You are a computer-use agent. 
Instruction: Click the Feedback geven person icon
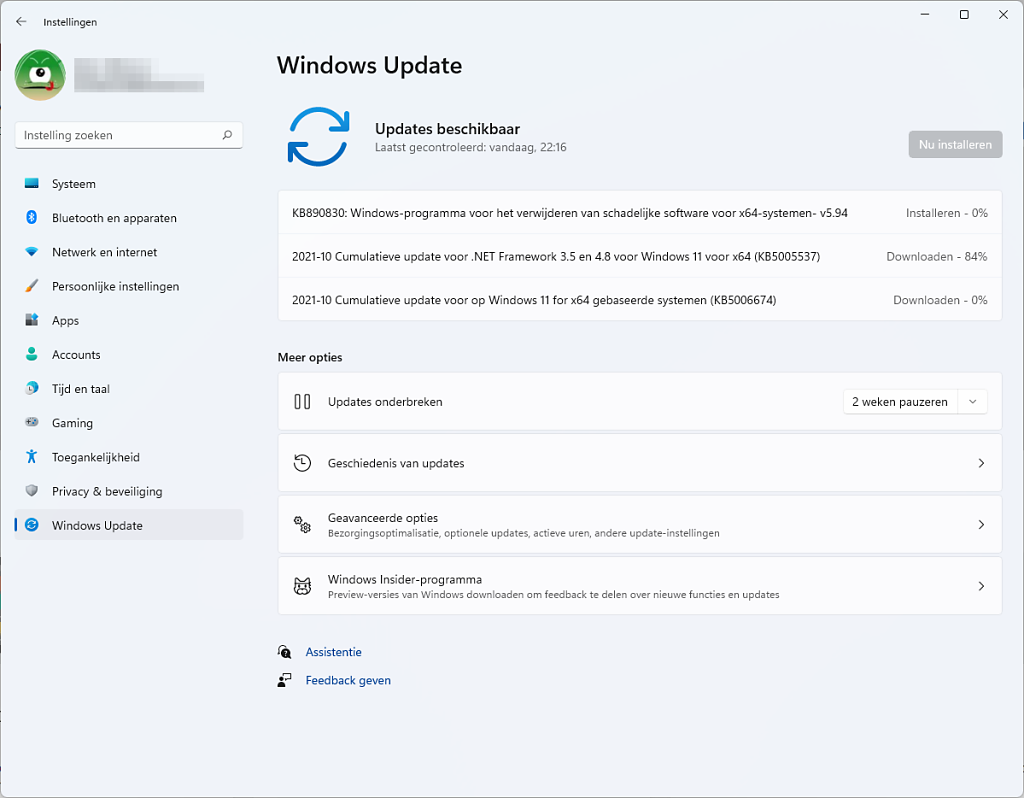pos(284,680)
